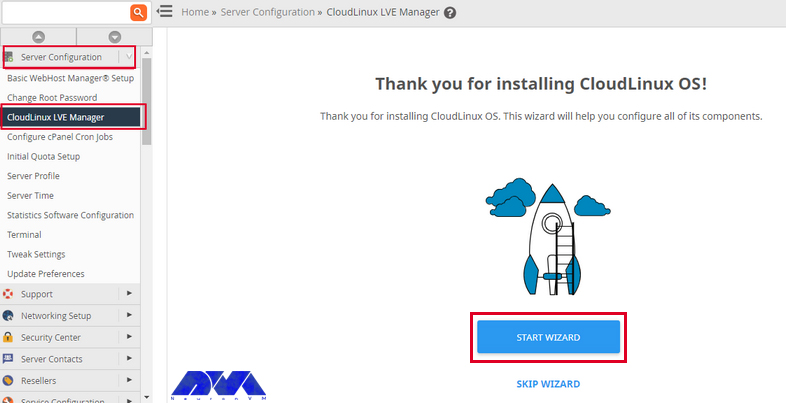Open the help question mark icon
786x403 pixels.
(450, 13)
